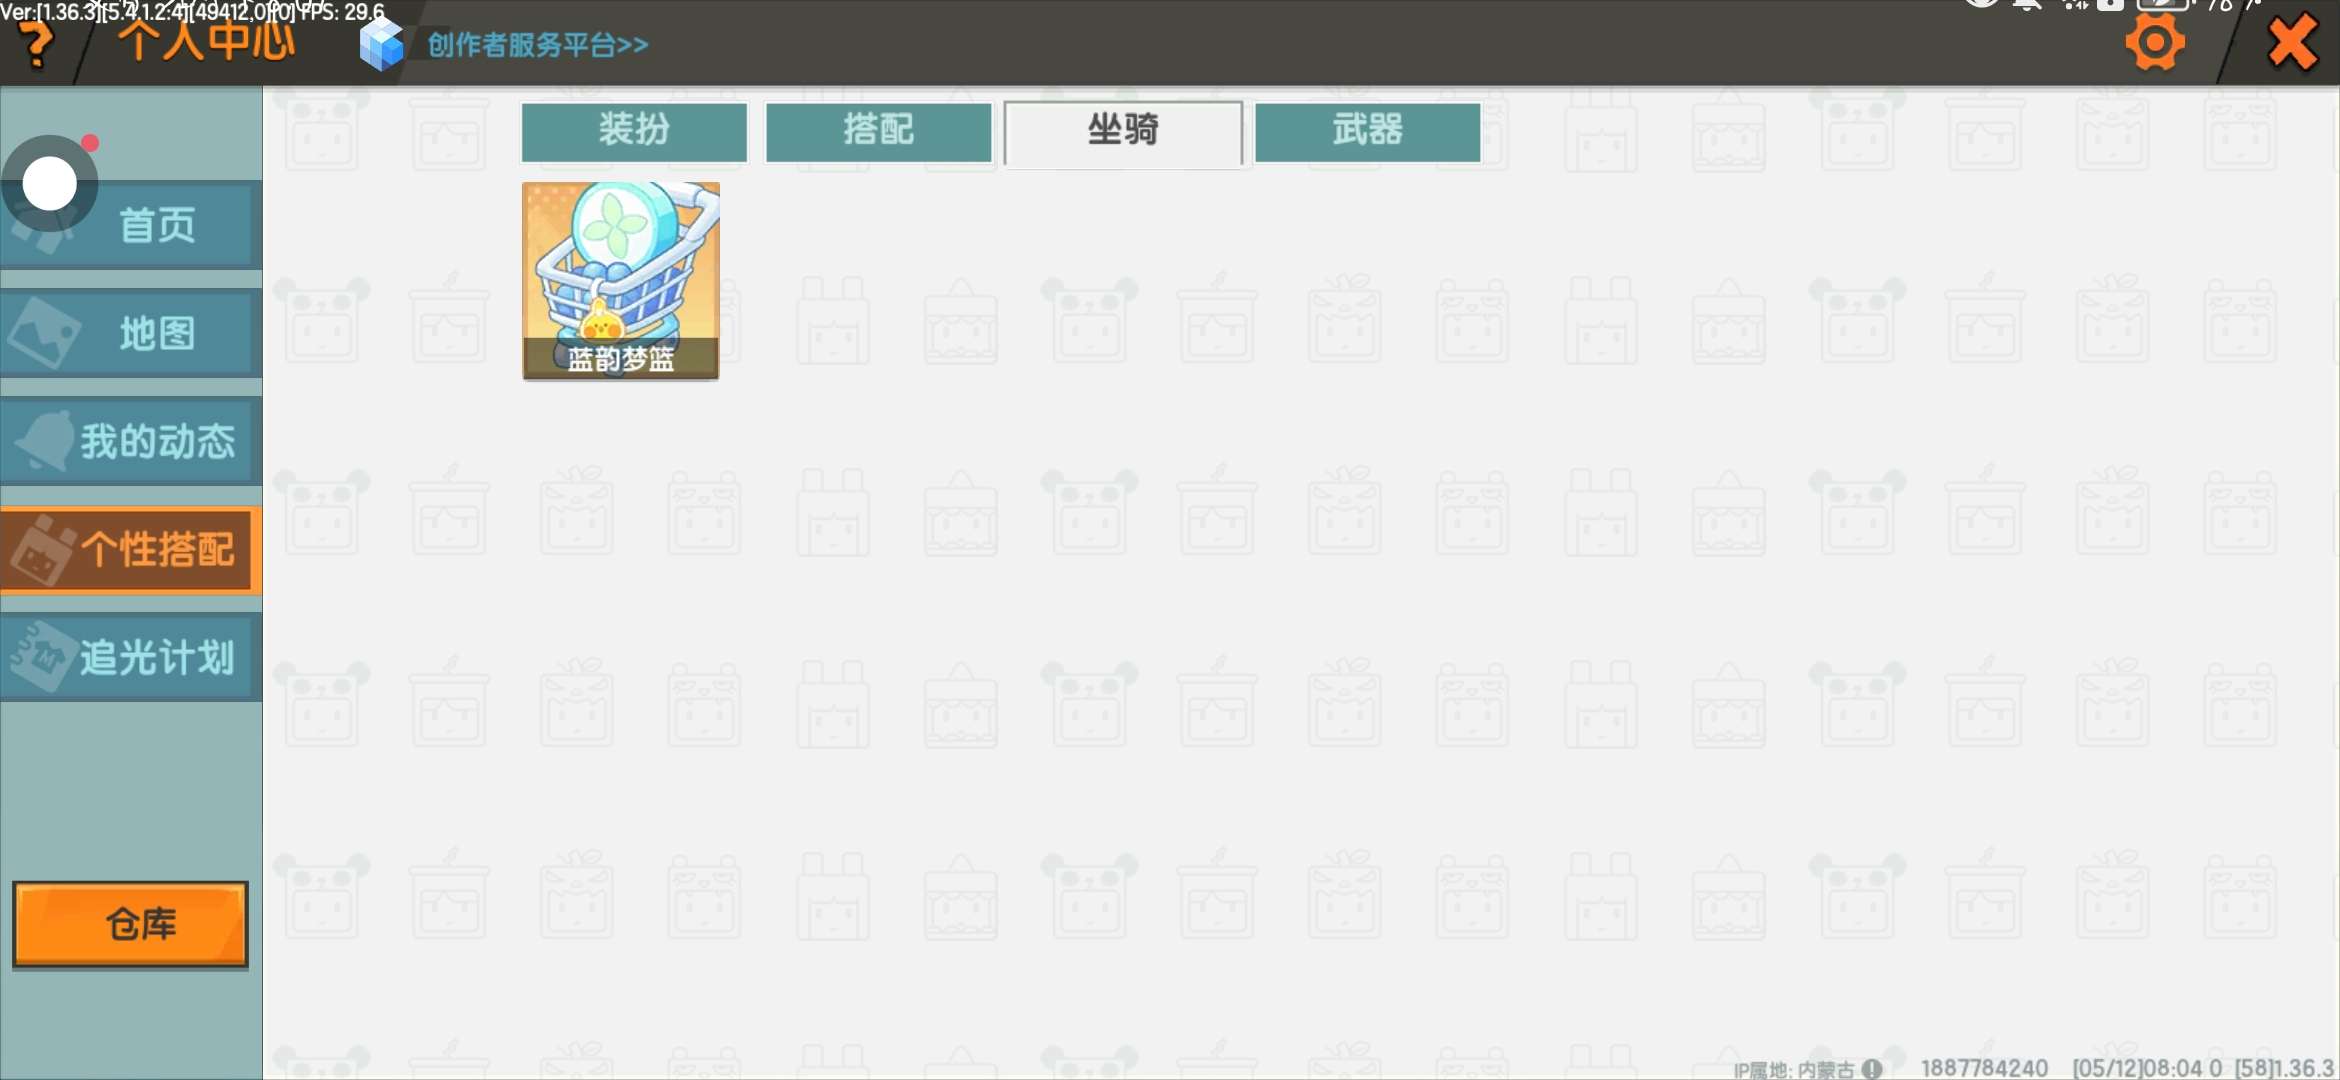Select the 坐骑 tab

click(x=1123, y=133)
